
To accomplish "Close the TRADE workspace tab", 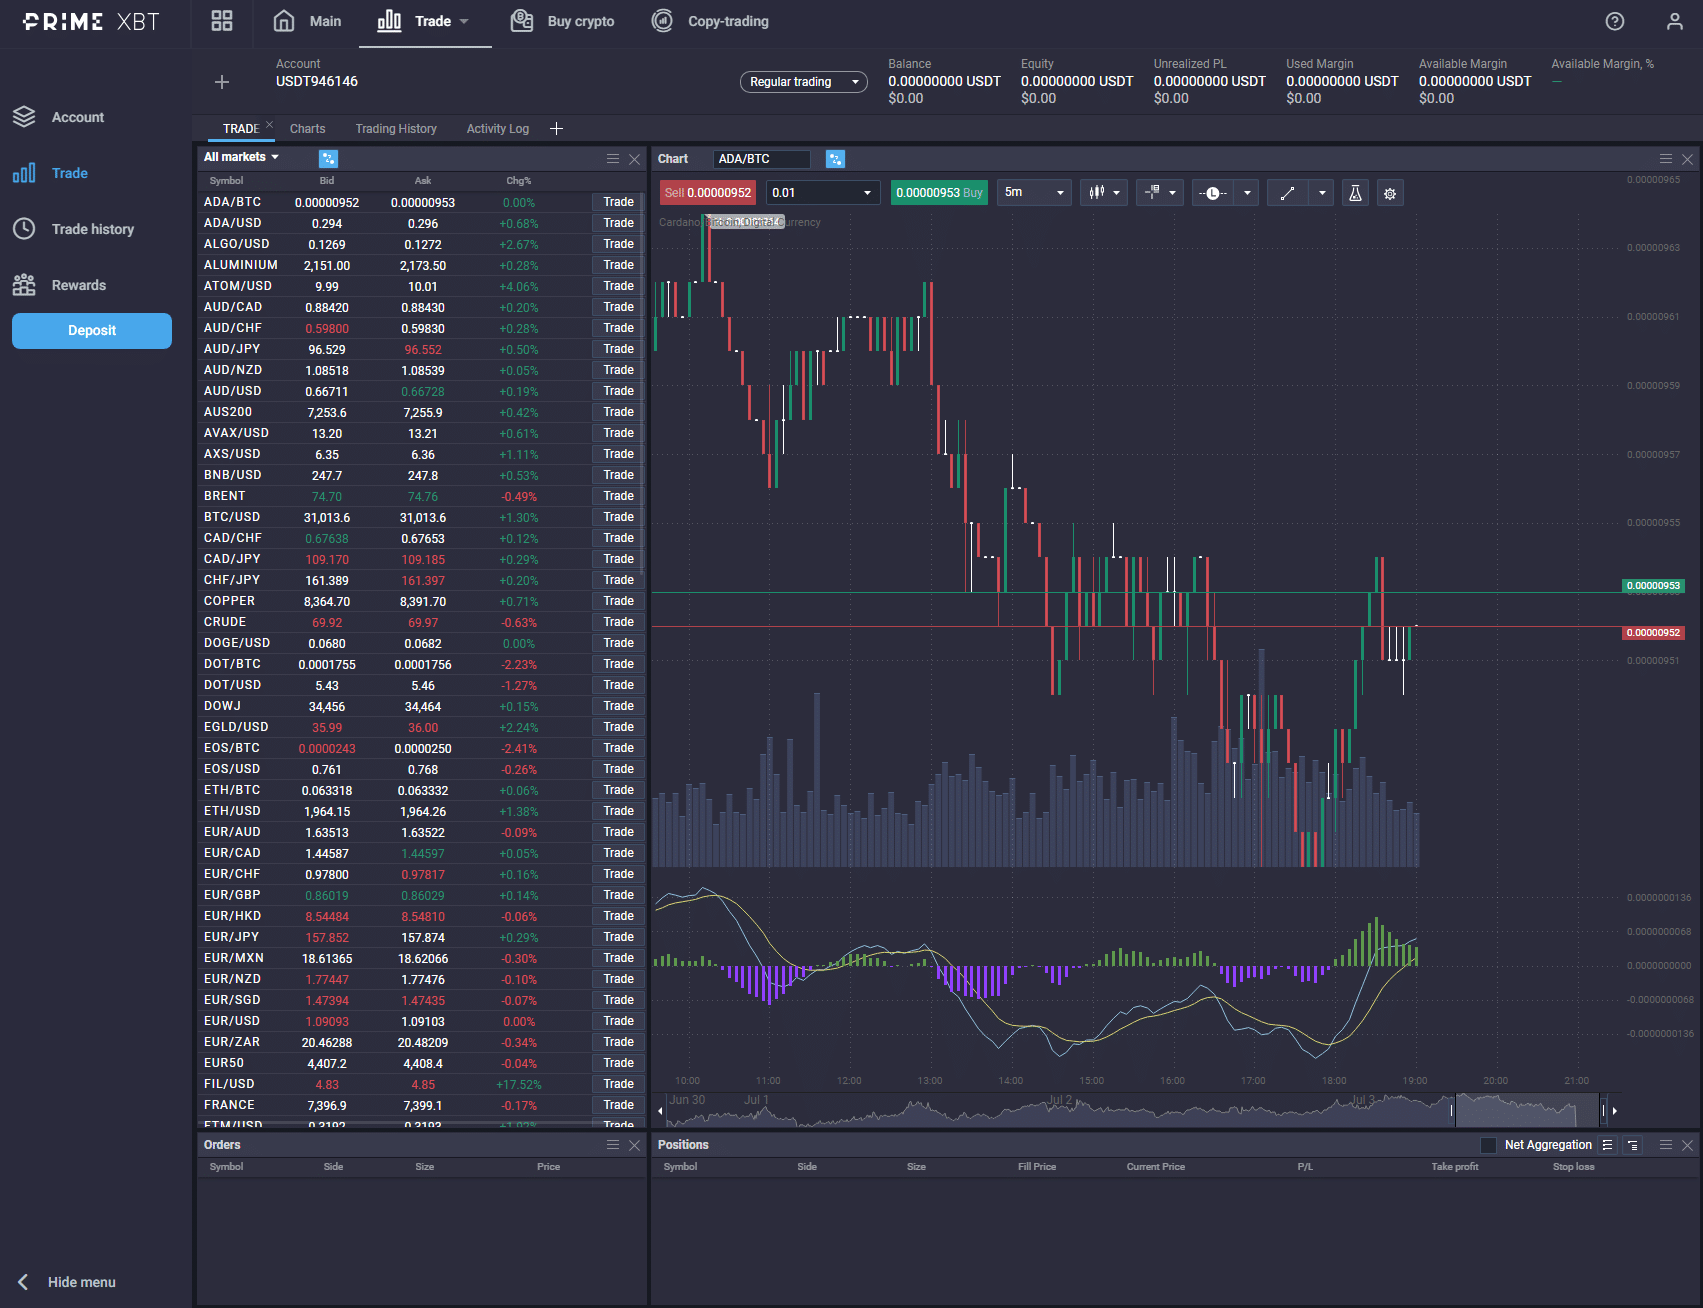I will coord(269,124).
